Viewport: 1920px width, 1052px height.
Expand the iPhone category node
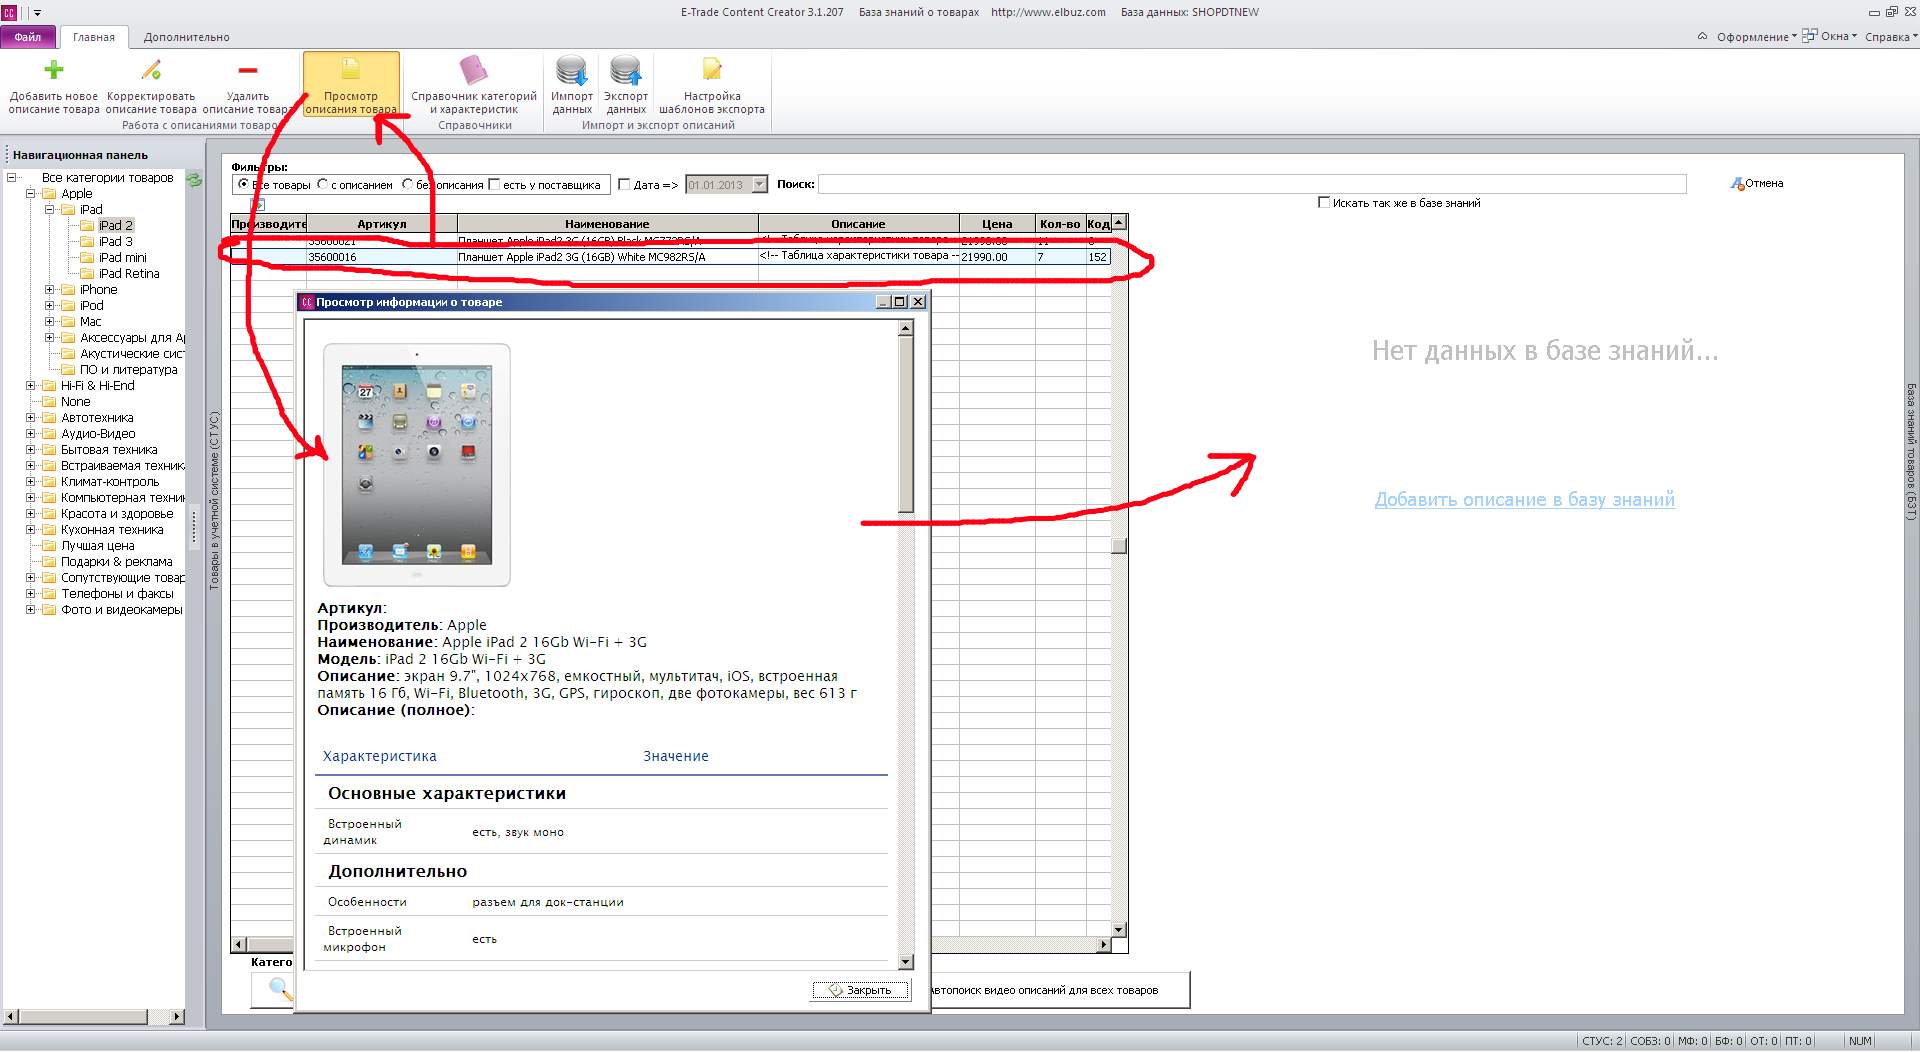coord(49,290)
